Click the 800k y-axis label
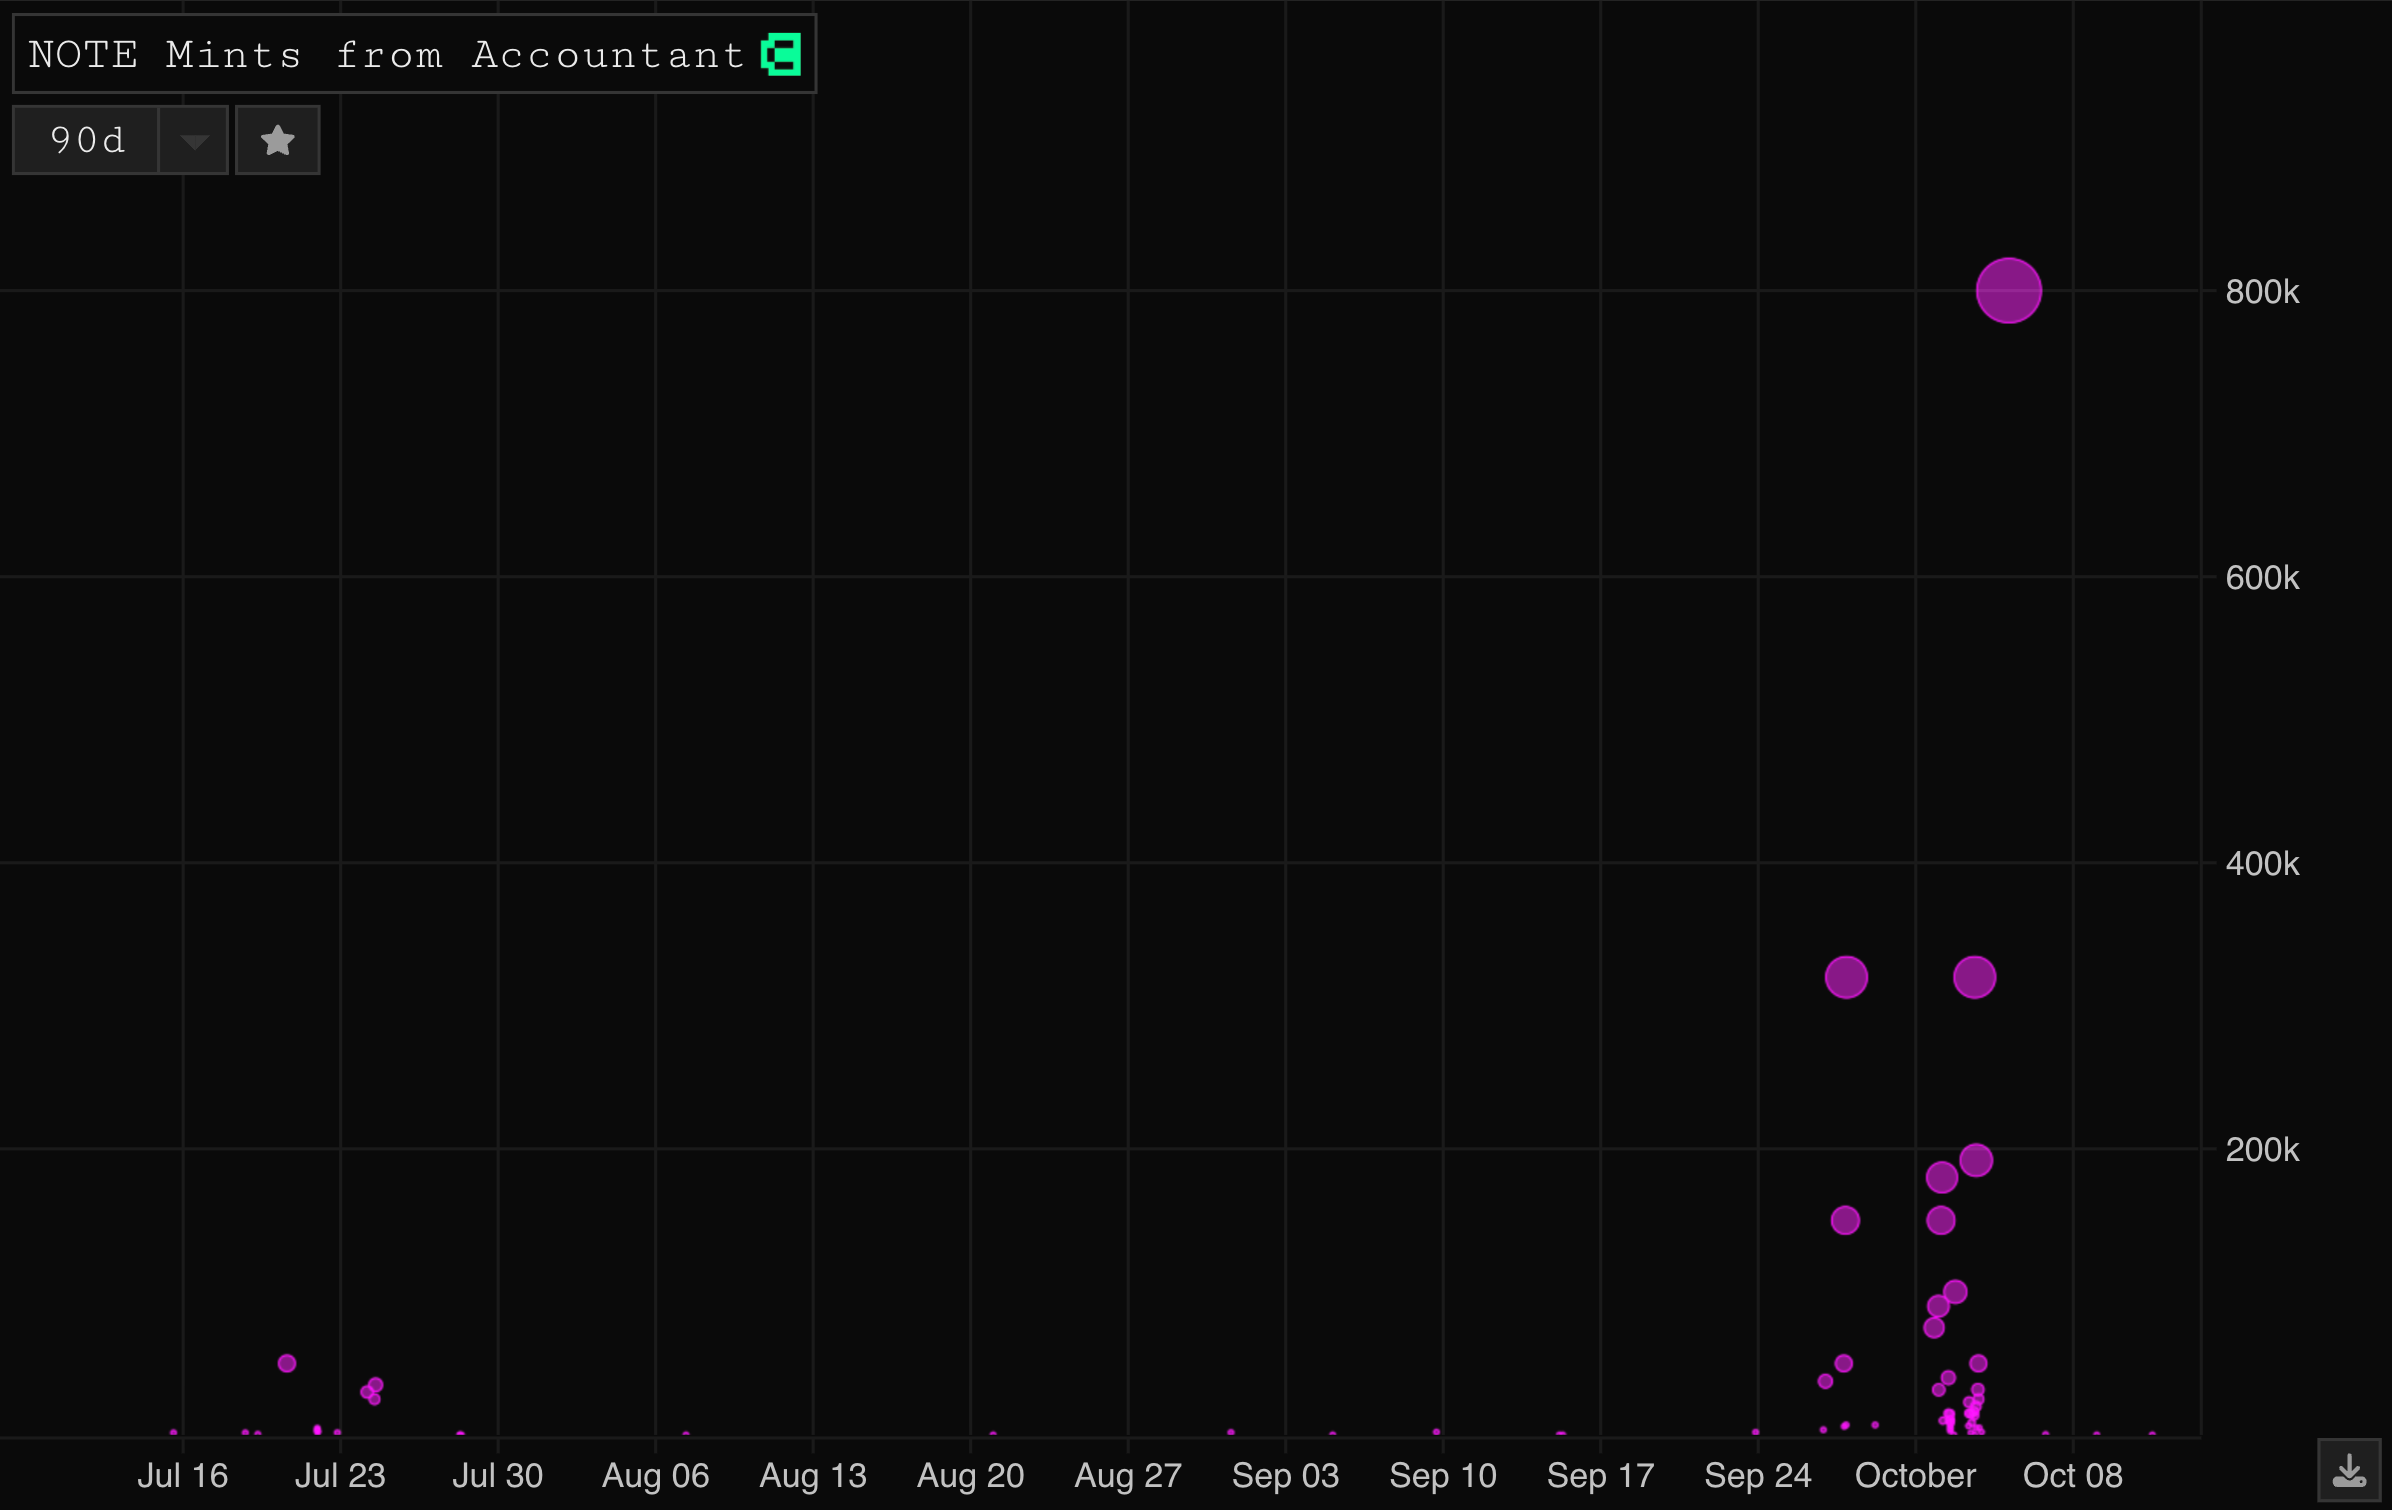Screen dimensions: 2392x1510 click(2262, 292)
